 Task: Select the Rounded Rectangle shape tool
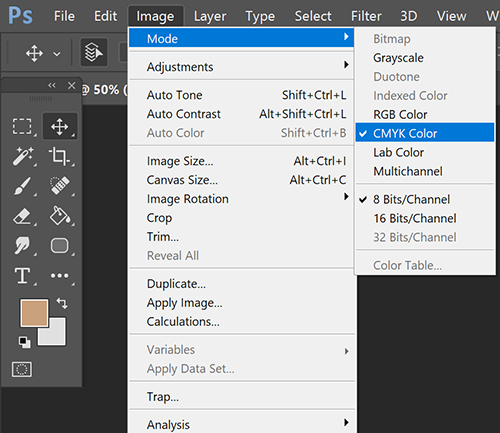60,246
